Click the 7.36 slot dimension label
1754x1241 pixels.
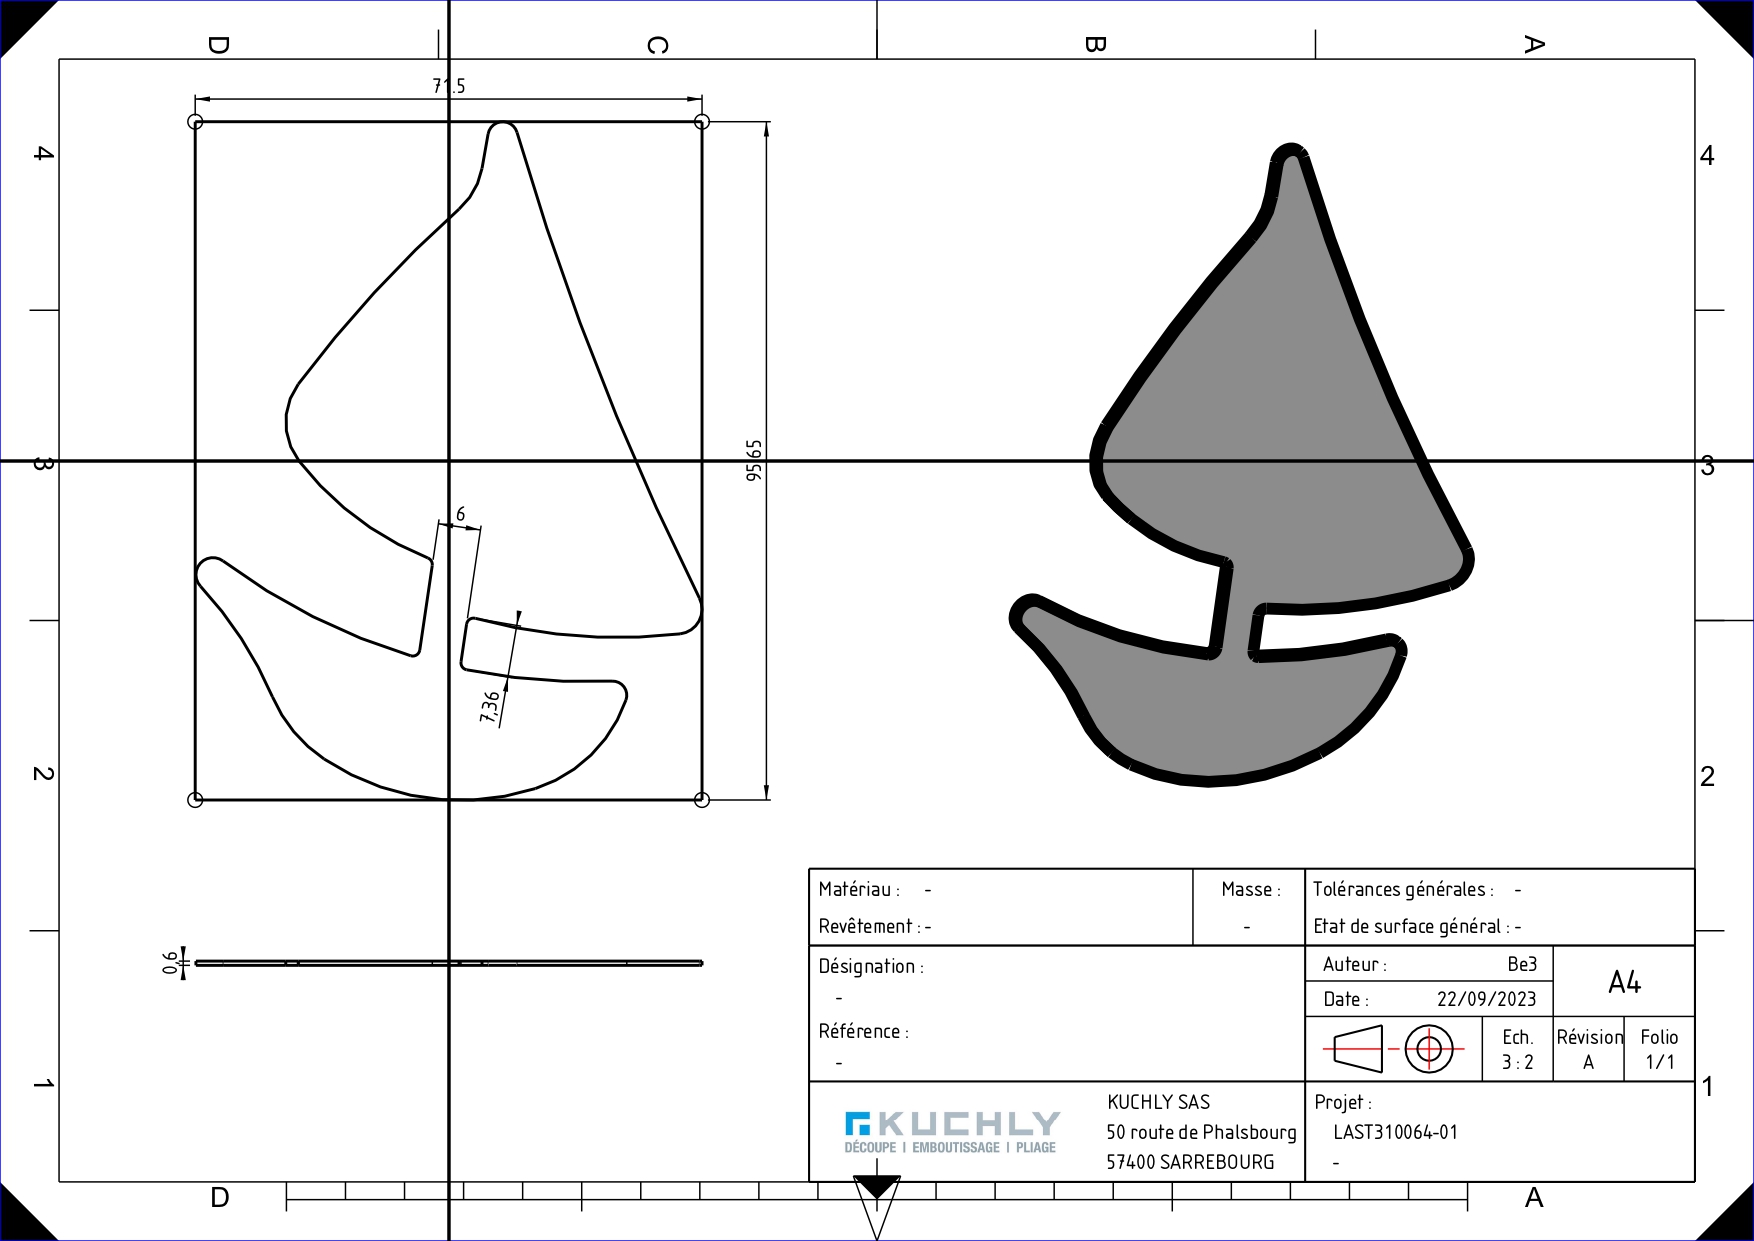click(490, 706)
